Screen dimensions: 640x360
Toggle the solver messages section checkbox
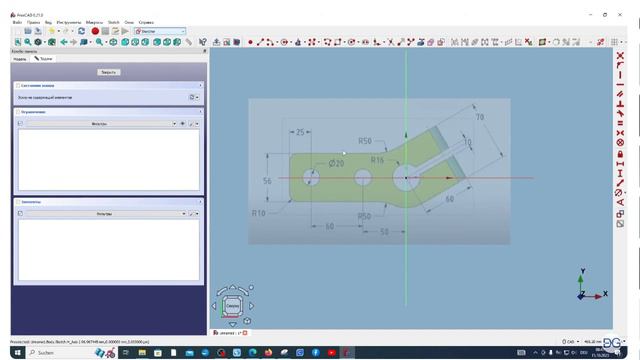click(18, 86)
